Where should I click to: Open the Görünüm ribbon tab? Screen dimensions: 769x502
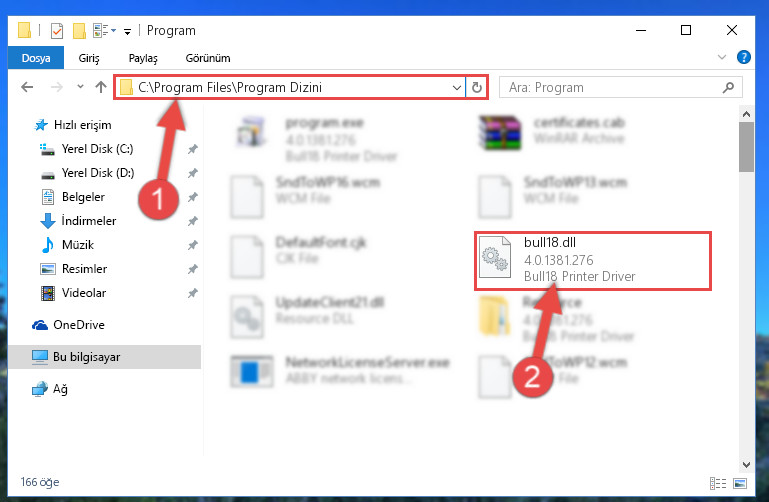pyautogui.click(x=208, y=58)
